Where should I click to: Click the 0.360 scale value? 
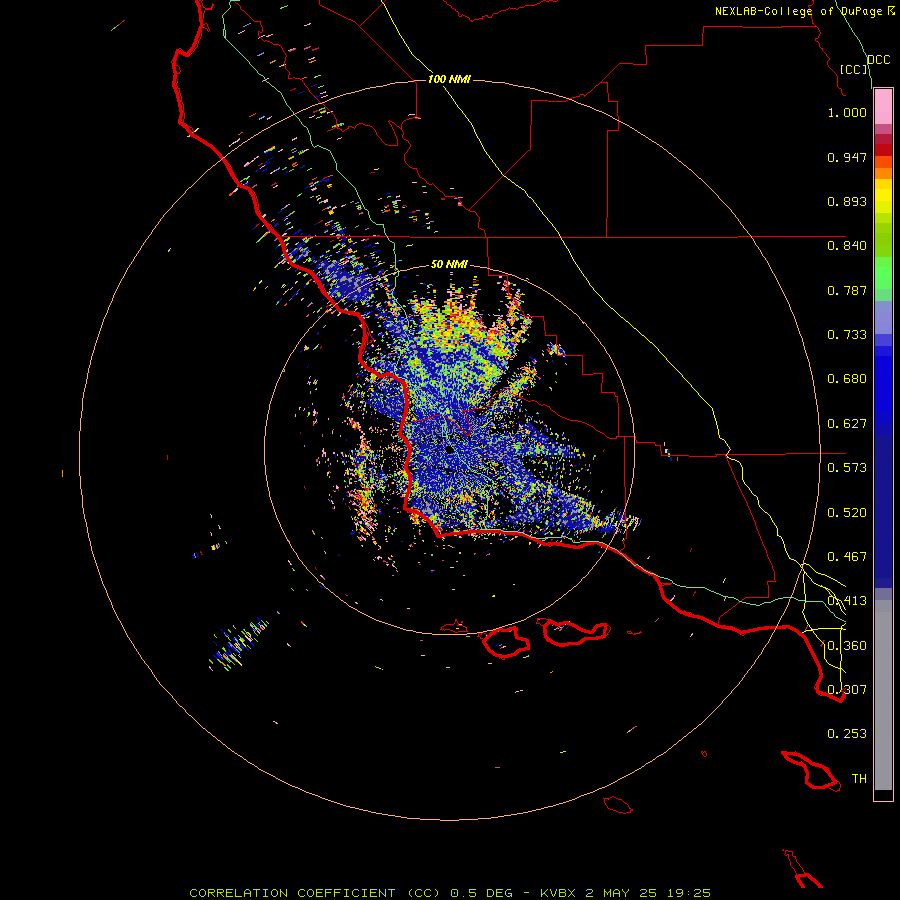pyautogui.click(x=847, y=646)
